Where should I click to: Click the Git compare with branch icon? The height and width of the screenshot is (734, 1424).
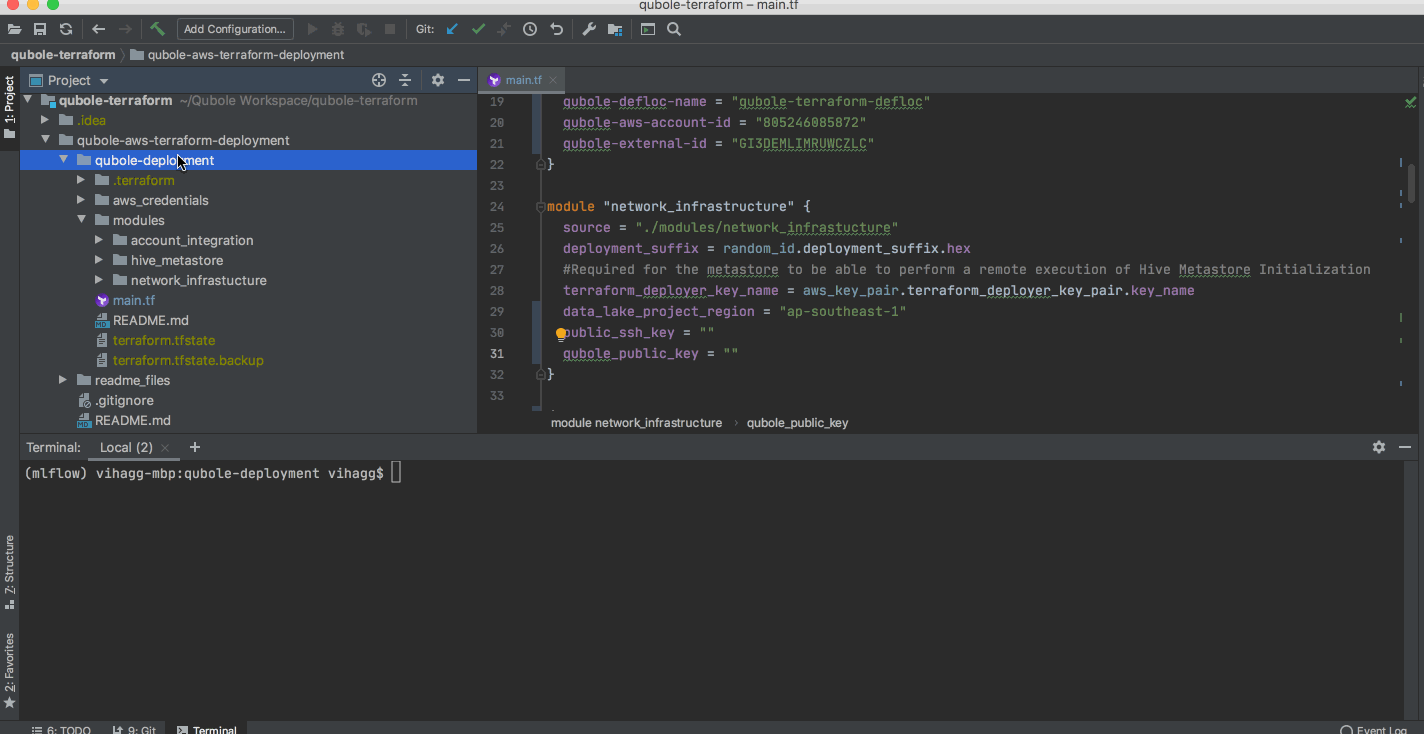[504, 29]
